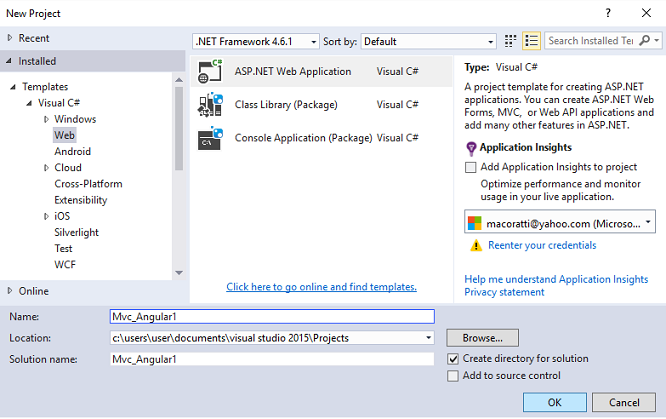The height and width of the screenshot is (419, 666).
Task: Click the search magnifier icon
Action: tap(644, 40)
